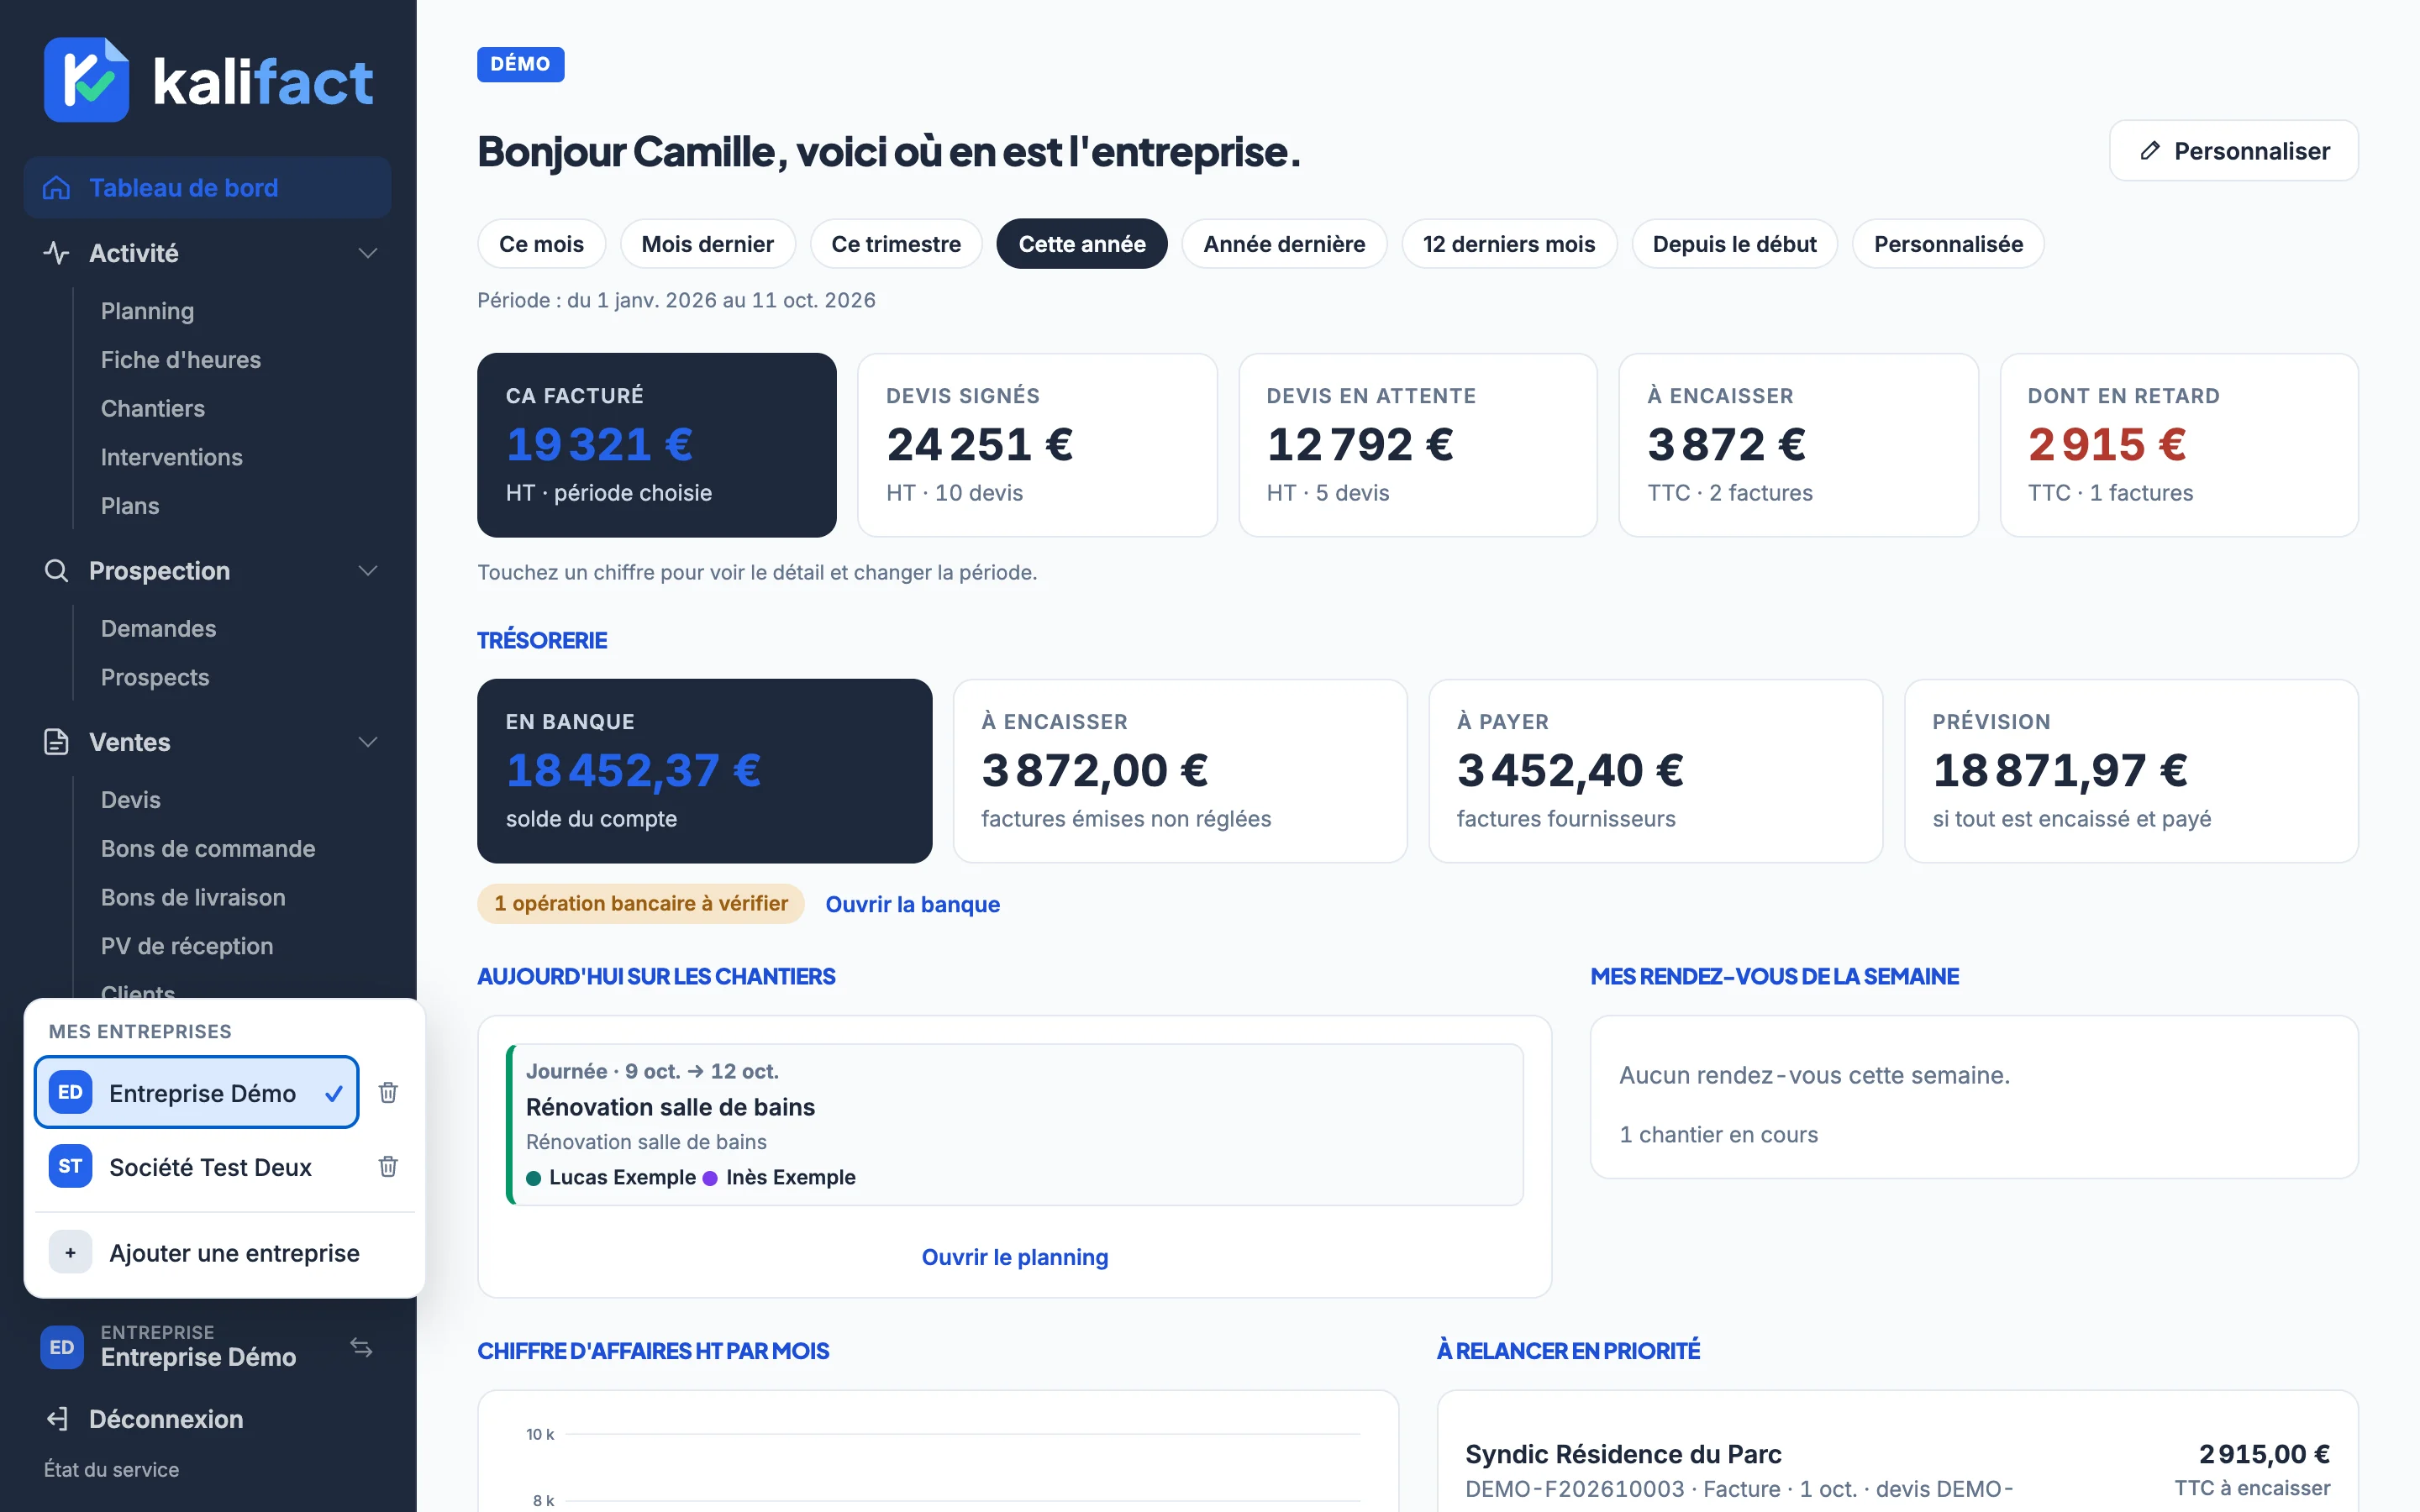Click Ajouter une entreprise

(225, 1252)
